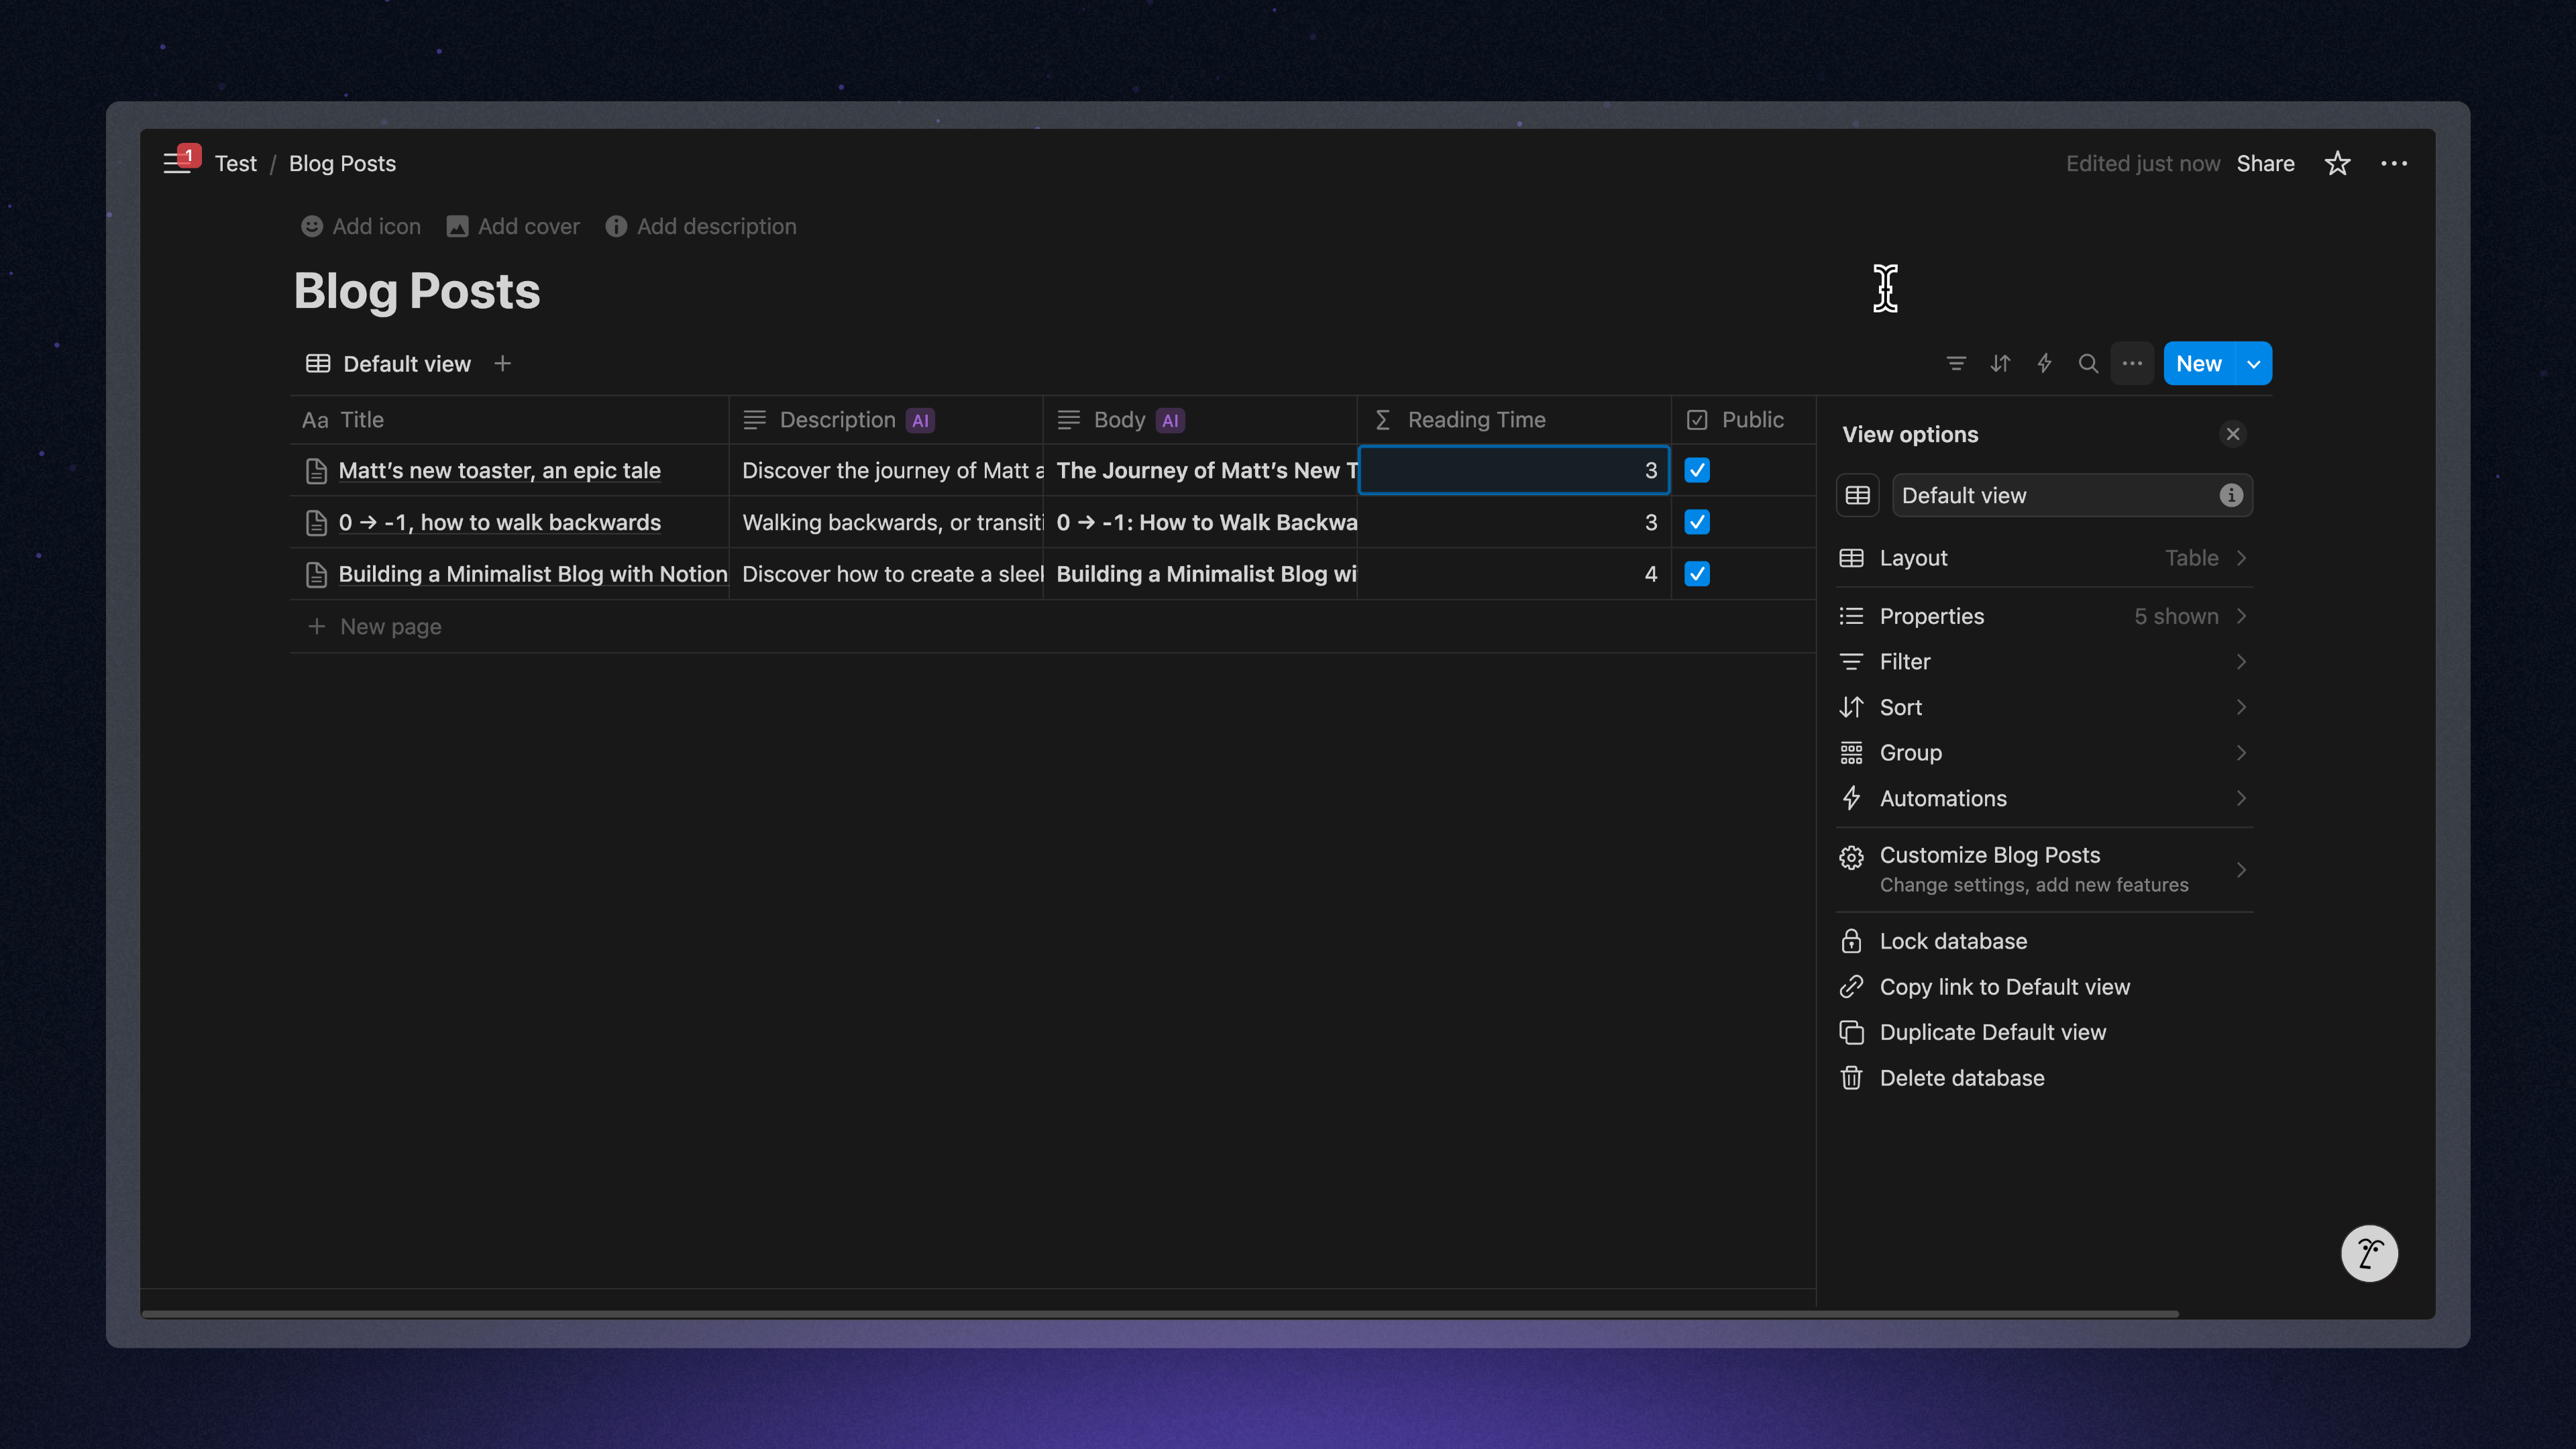Screen dimensions: 2576x1449
Task: Click the Body column header
Action: [x=1200, y=421]
